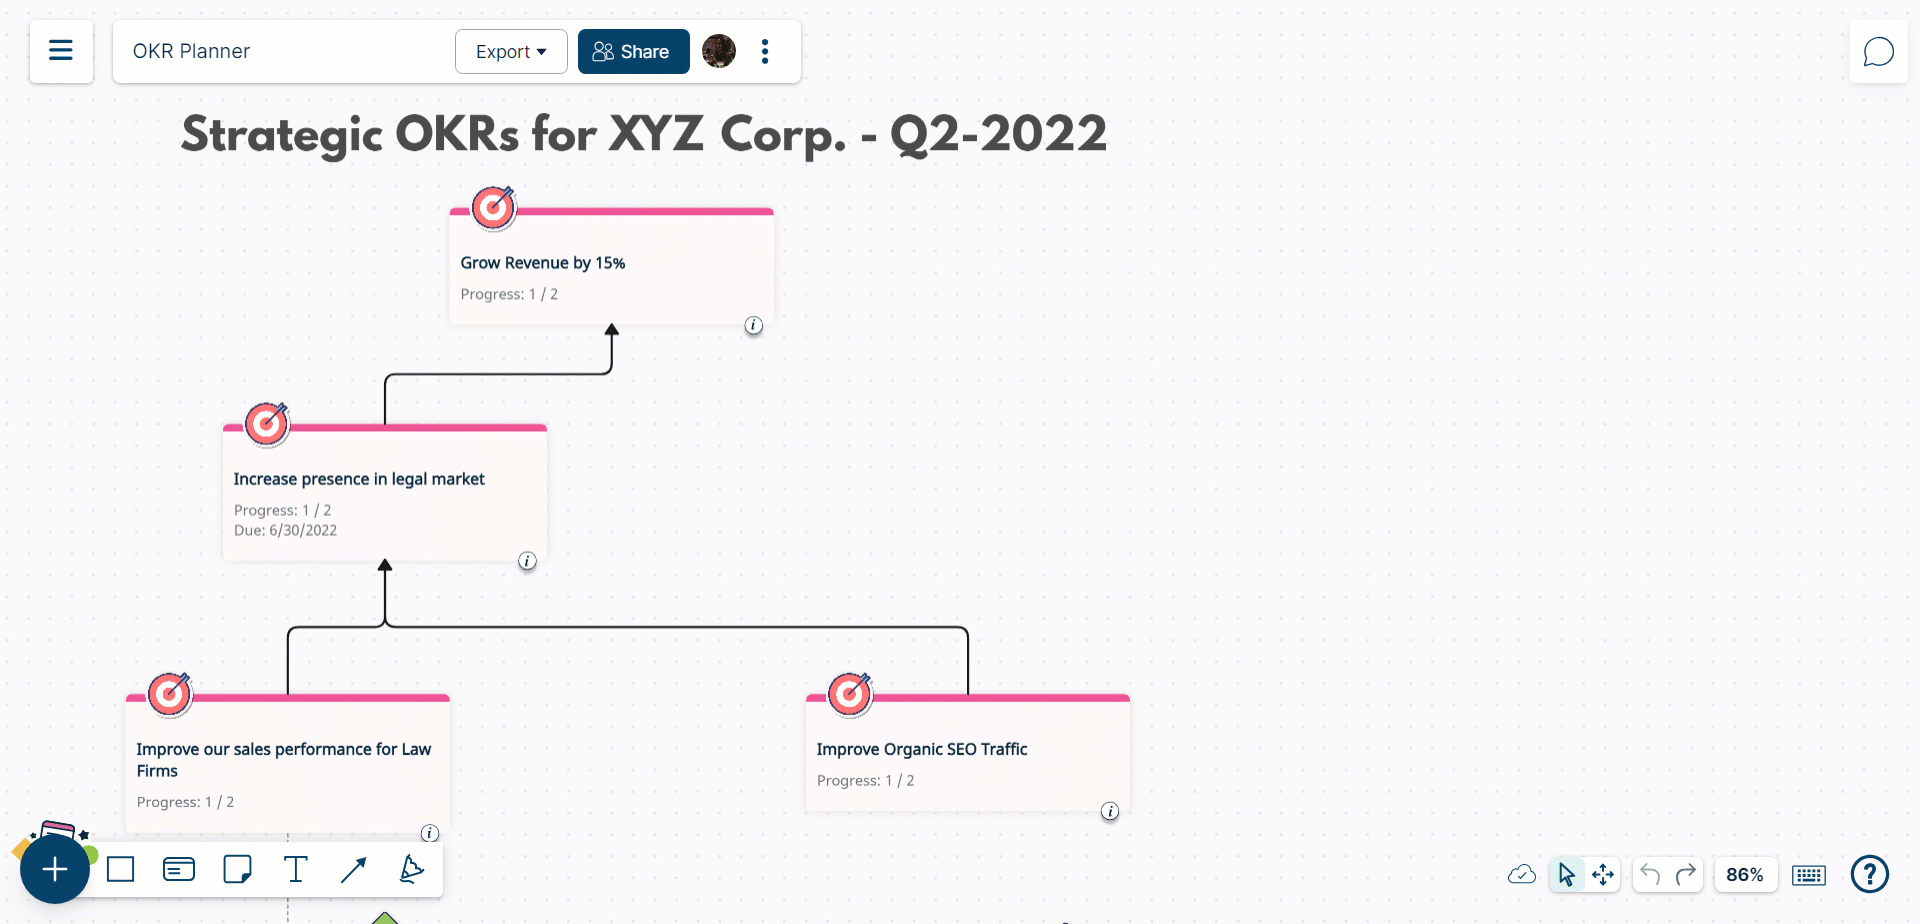This screenshot has width=1920, height=924.
Task: Open the 86% zoom level control
Action: pos(1745,875)
